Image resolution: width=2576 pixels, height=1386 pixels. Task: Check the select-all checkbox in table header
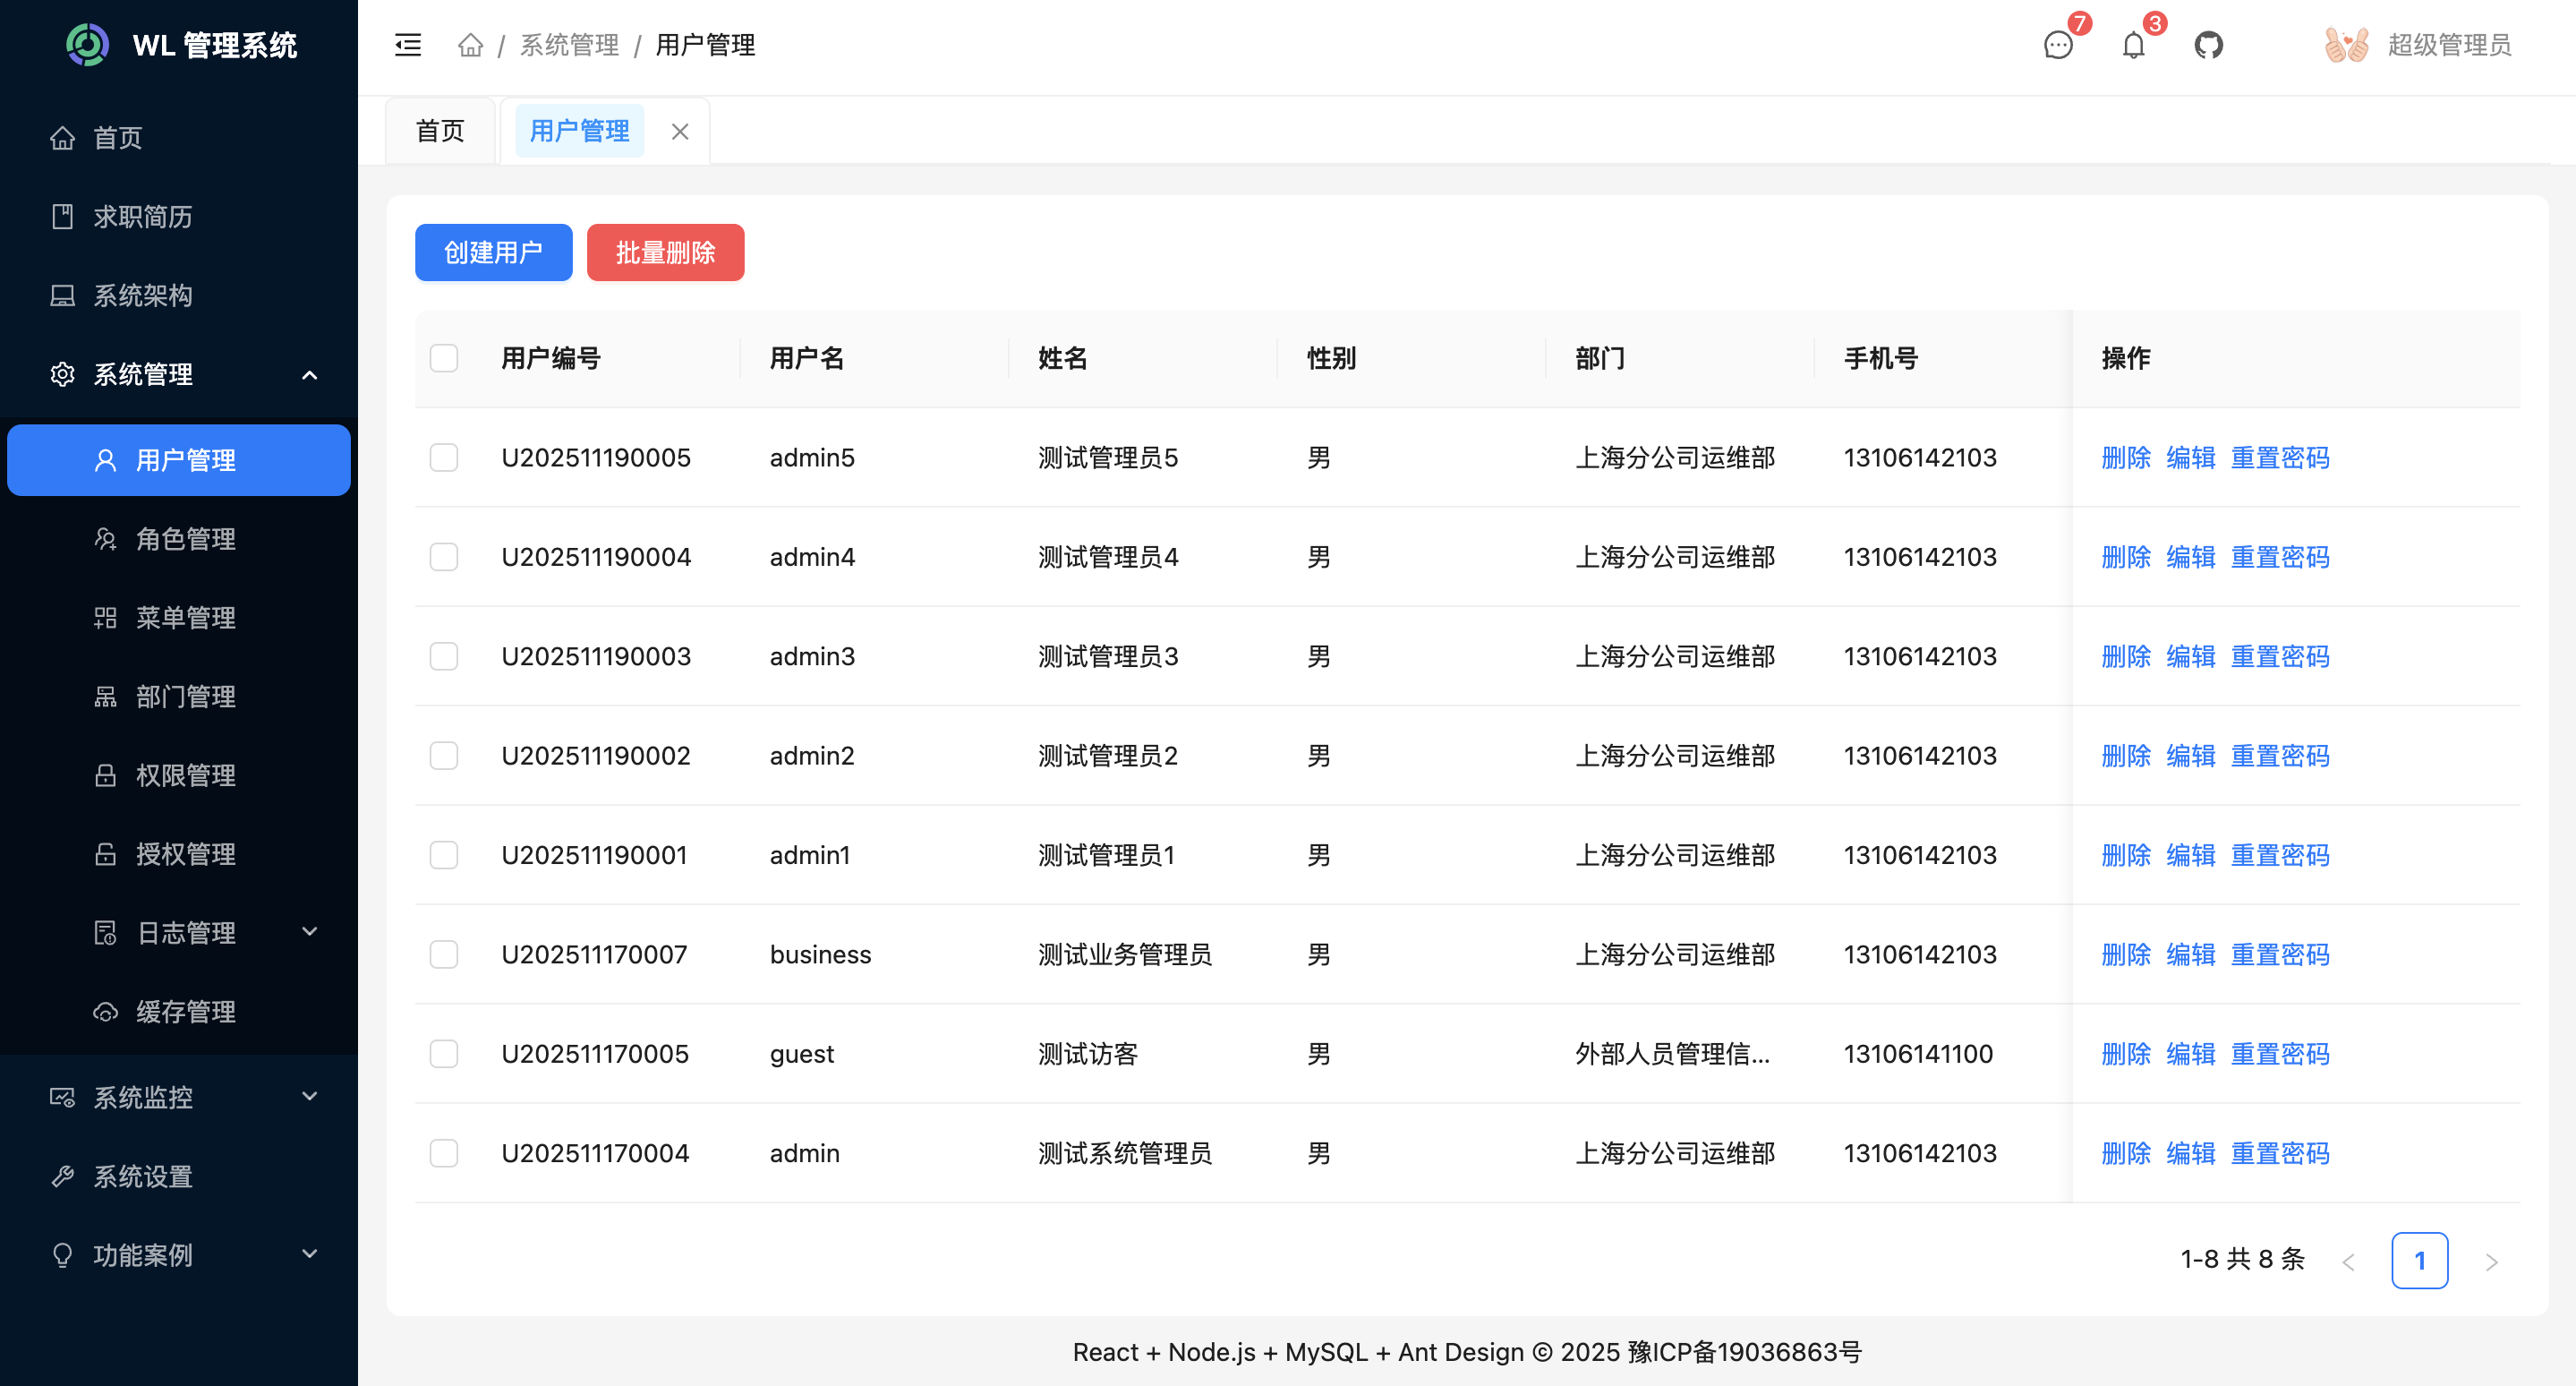444,358
